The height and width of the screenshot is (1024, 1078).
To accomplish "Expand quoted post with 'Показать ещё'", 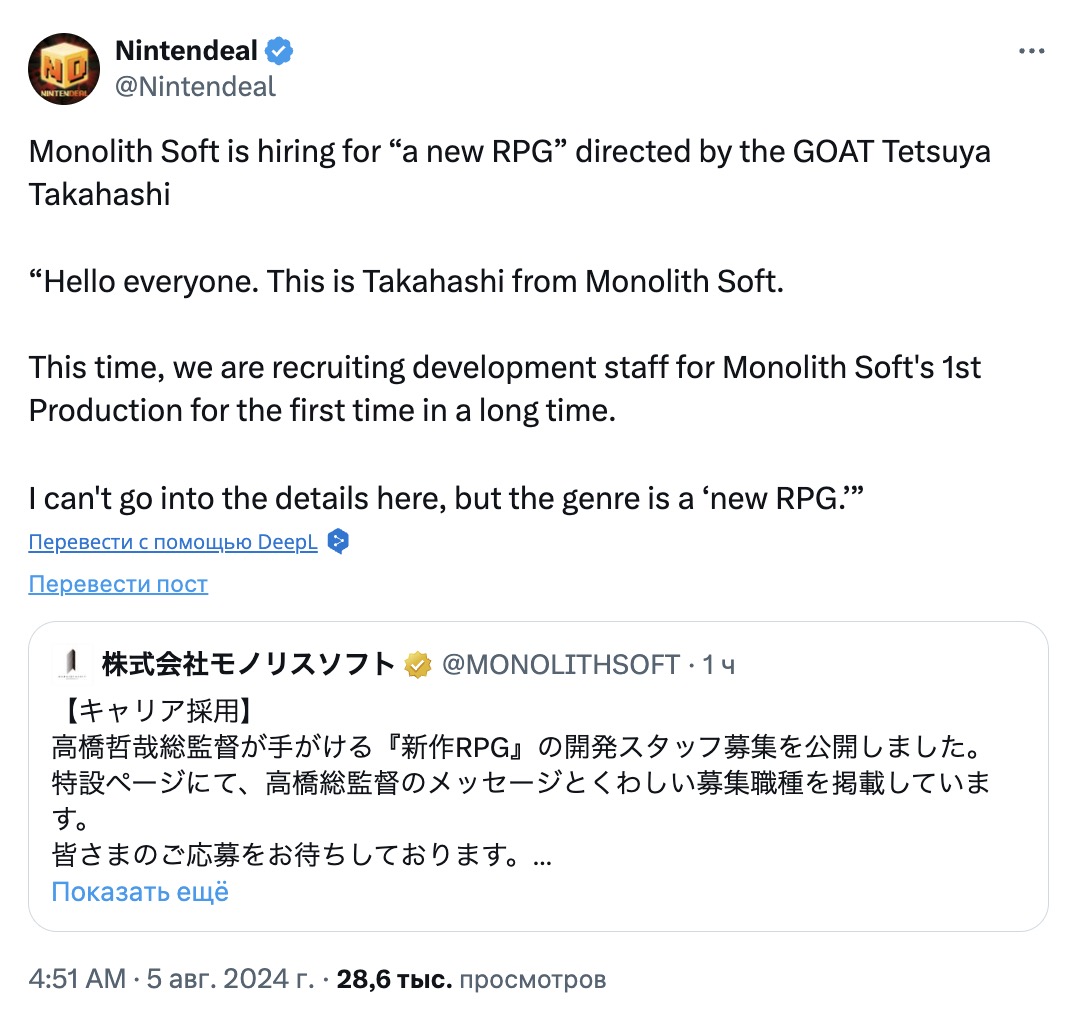I will pyautogui.click(x=140, y=891).
